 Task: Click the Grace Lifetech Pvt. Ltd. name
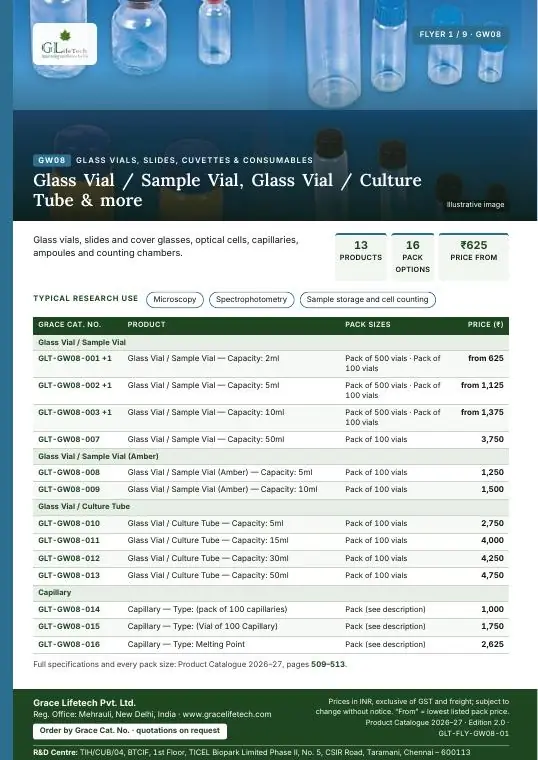[84, 703]
